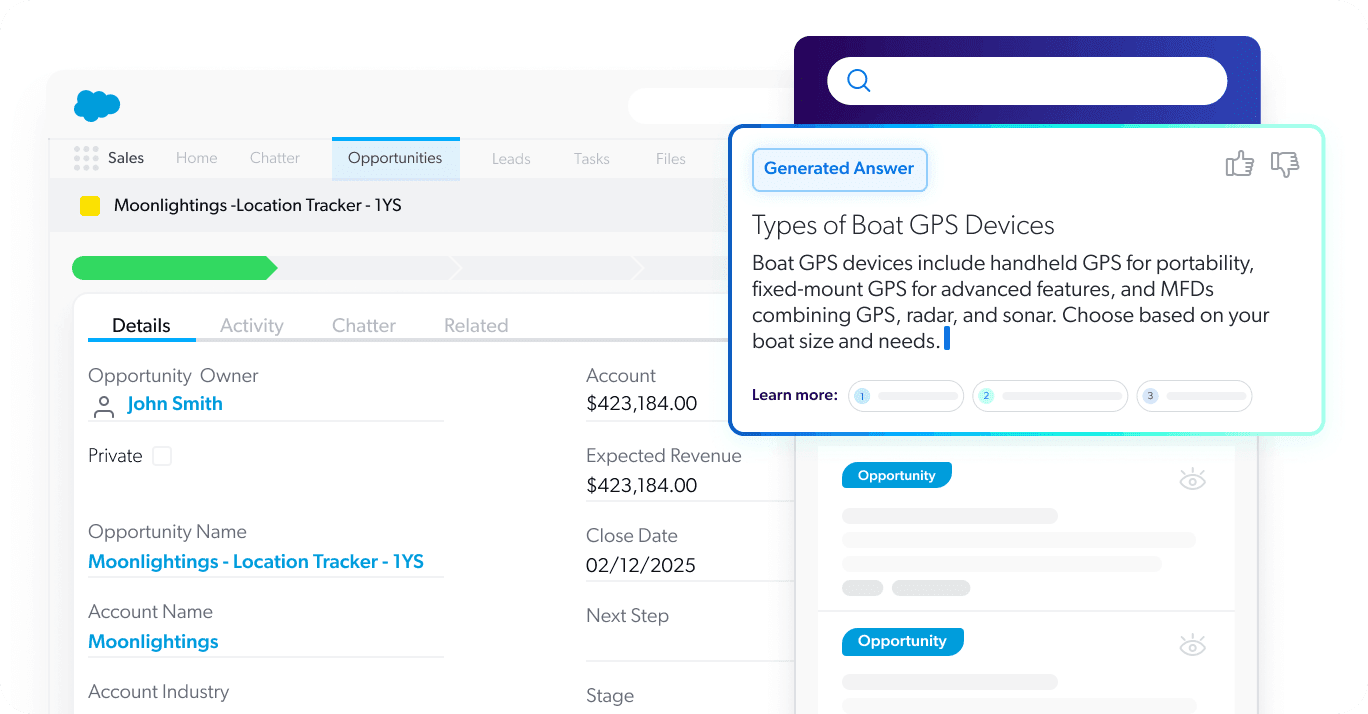Open Learn more citation 3
The width and height of the screenshot is (1368, 714).
pos(1194,396)
